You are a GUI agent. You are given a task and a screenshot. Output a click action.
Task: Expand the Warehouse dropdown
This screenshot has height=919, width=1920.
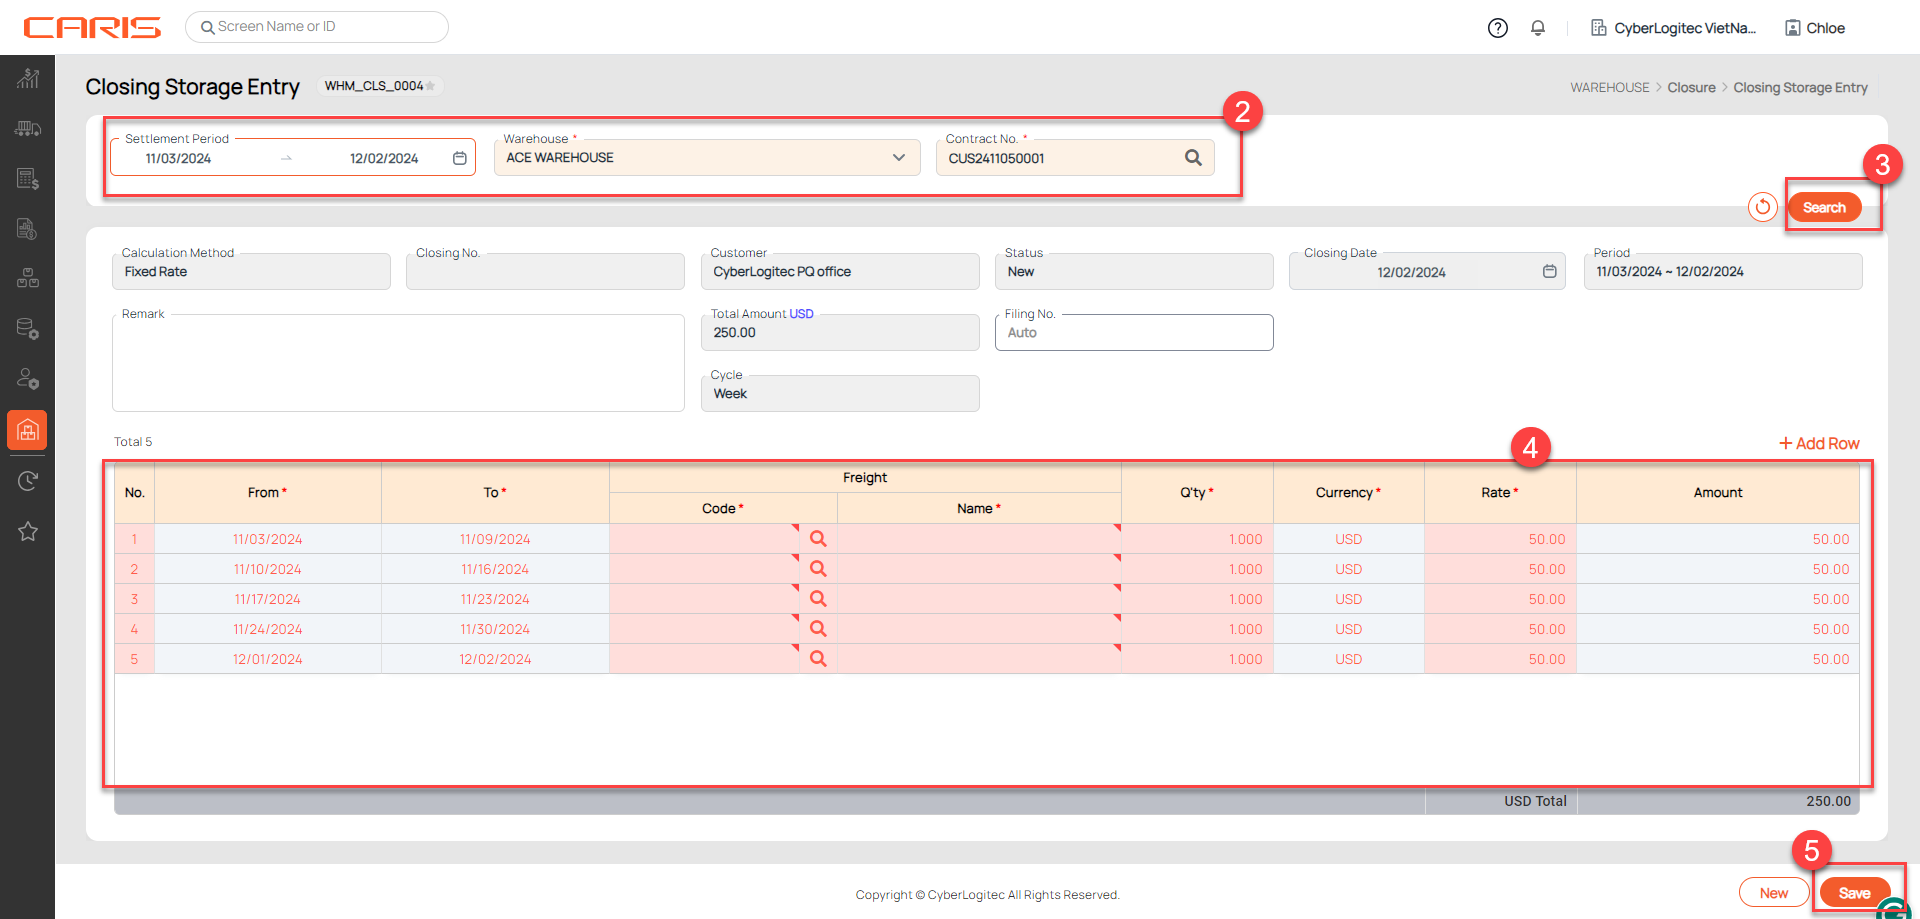click(x=898, y=158)
